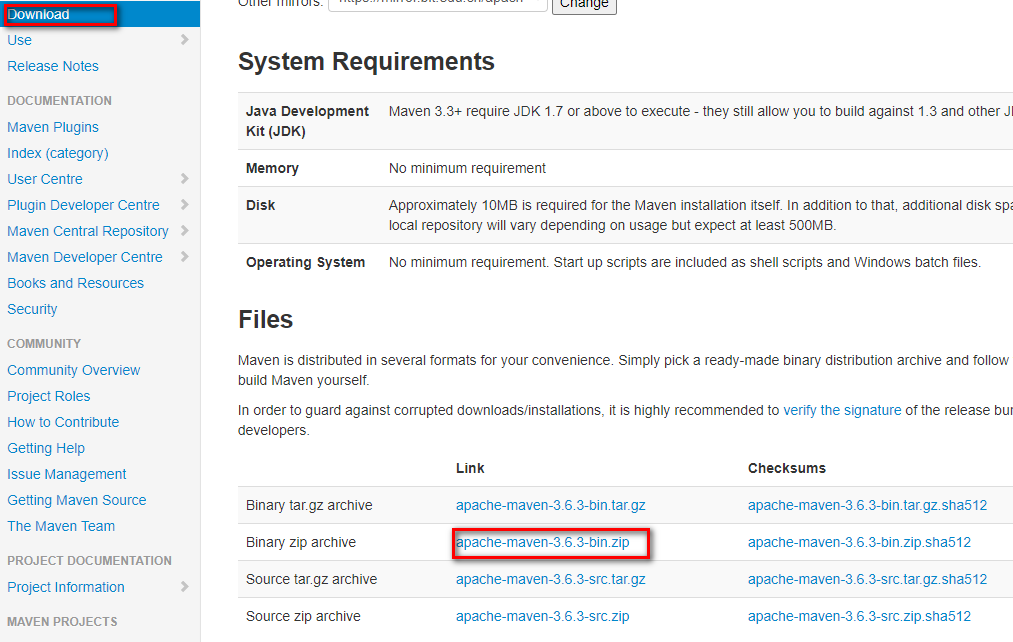Download apache-maven-3.6.3-bin.zip
The width and height of the screenshot is (1013, 642).
tap(543, 543)
